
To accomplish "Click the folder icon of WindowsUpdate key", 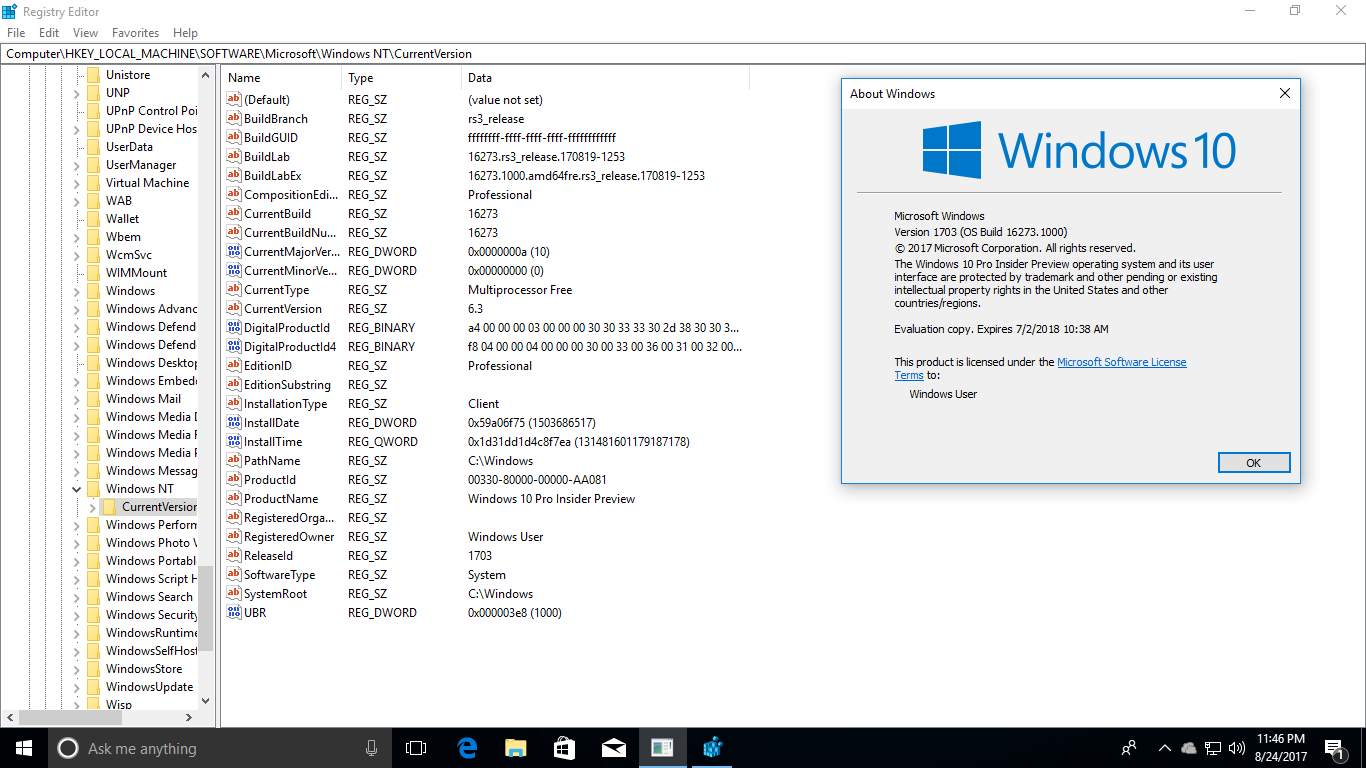I will pos(93,687).
